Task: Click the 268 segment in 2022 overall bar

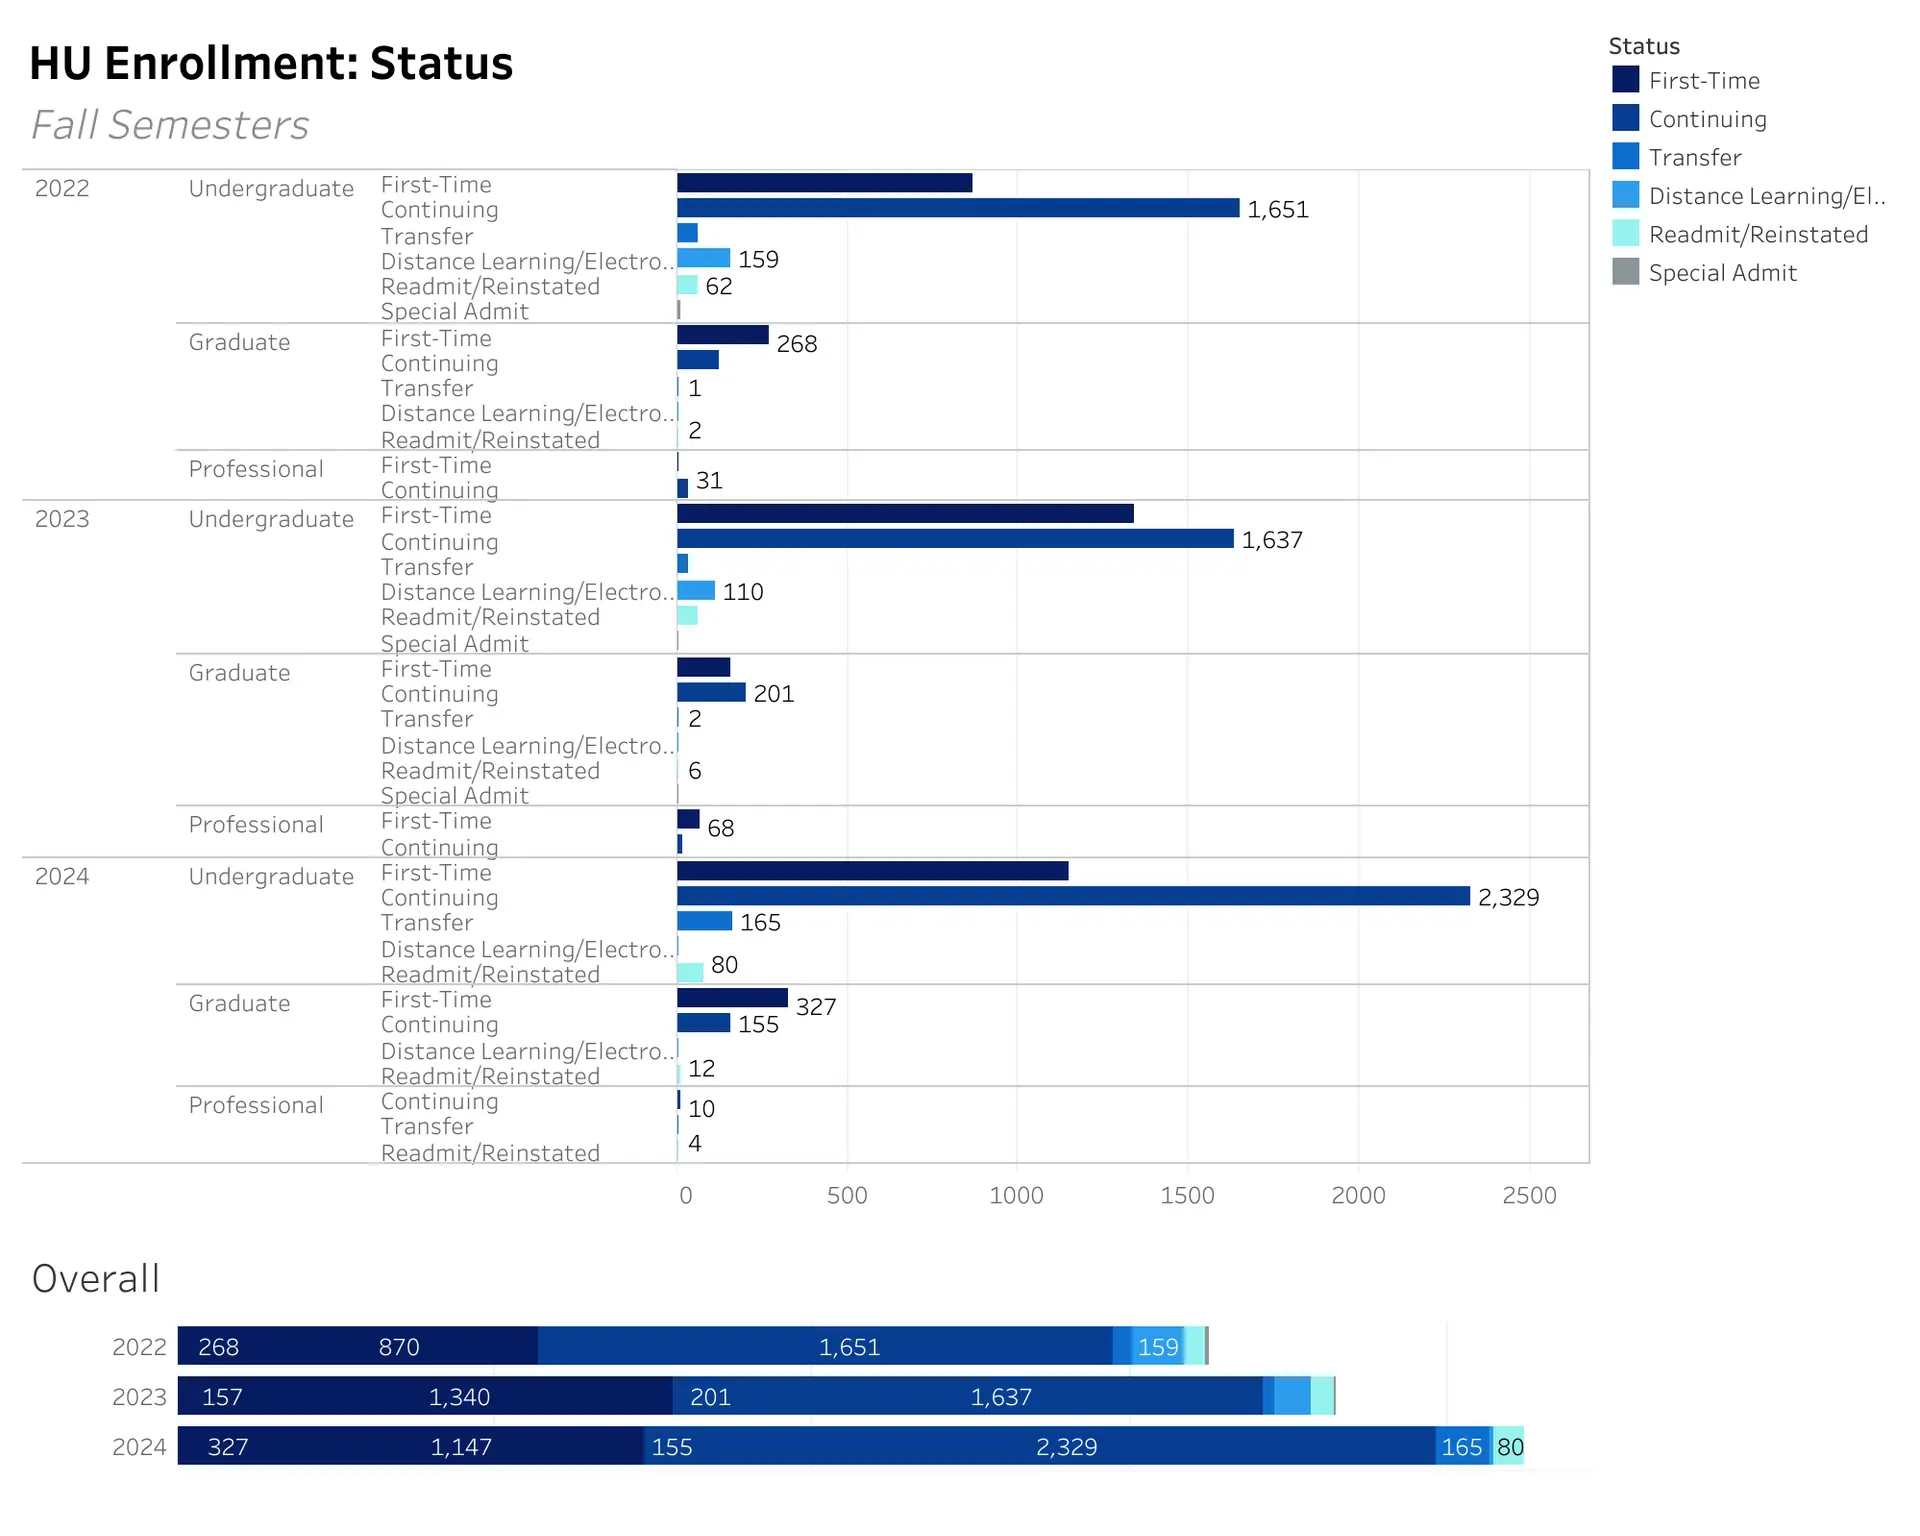Action: (x=218, y=1346)
